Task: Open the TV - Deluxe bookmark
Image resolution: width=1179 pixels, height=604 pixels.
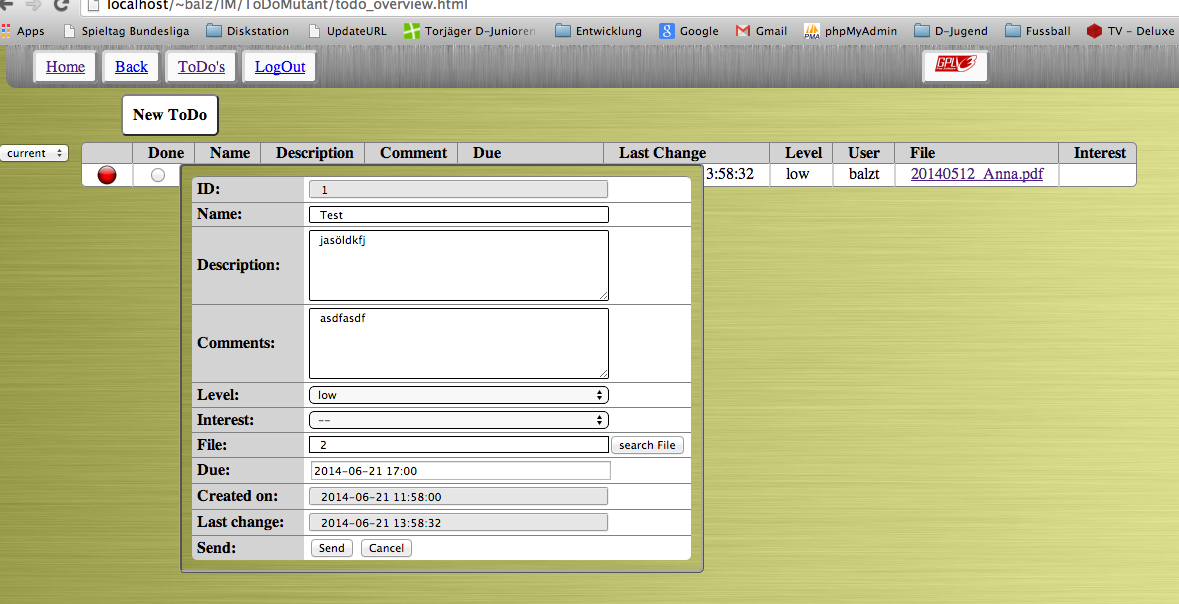Action: pyautogui.click(x=1129, y=31)
